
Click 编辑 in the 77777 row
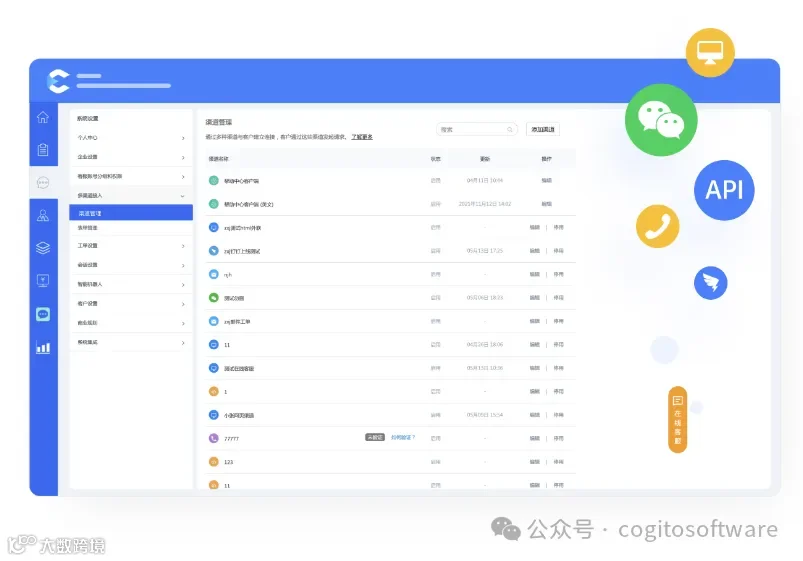coord(535,439)
